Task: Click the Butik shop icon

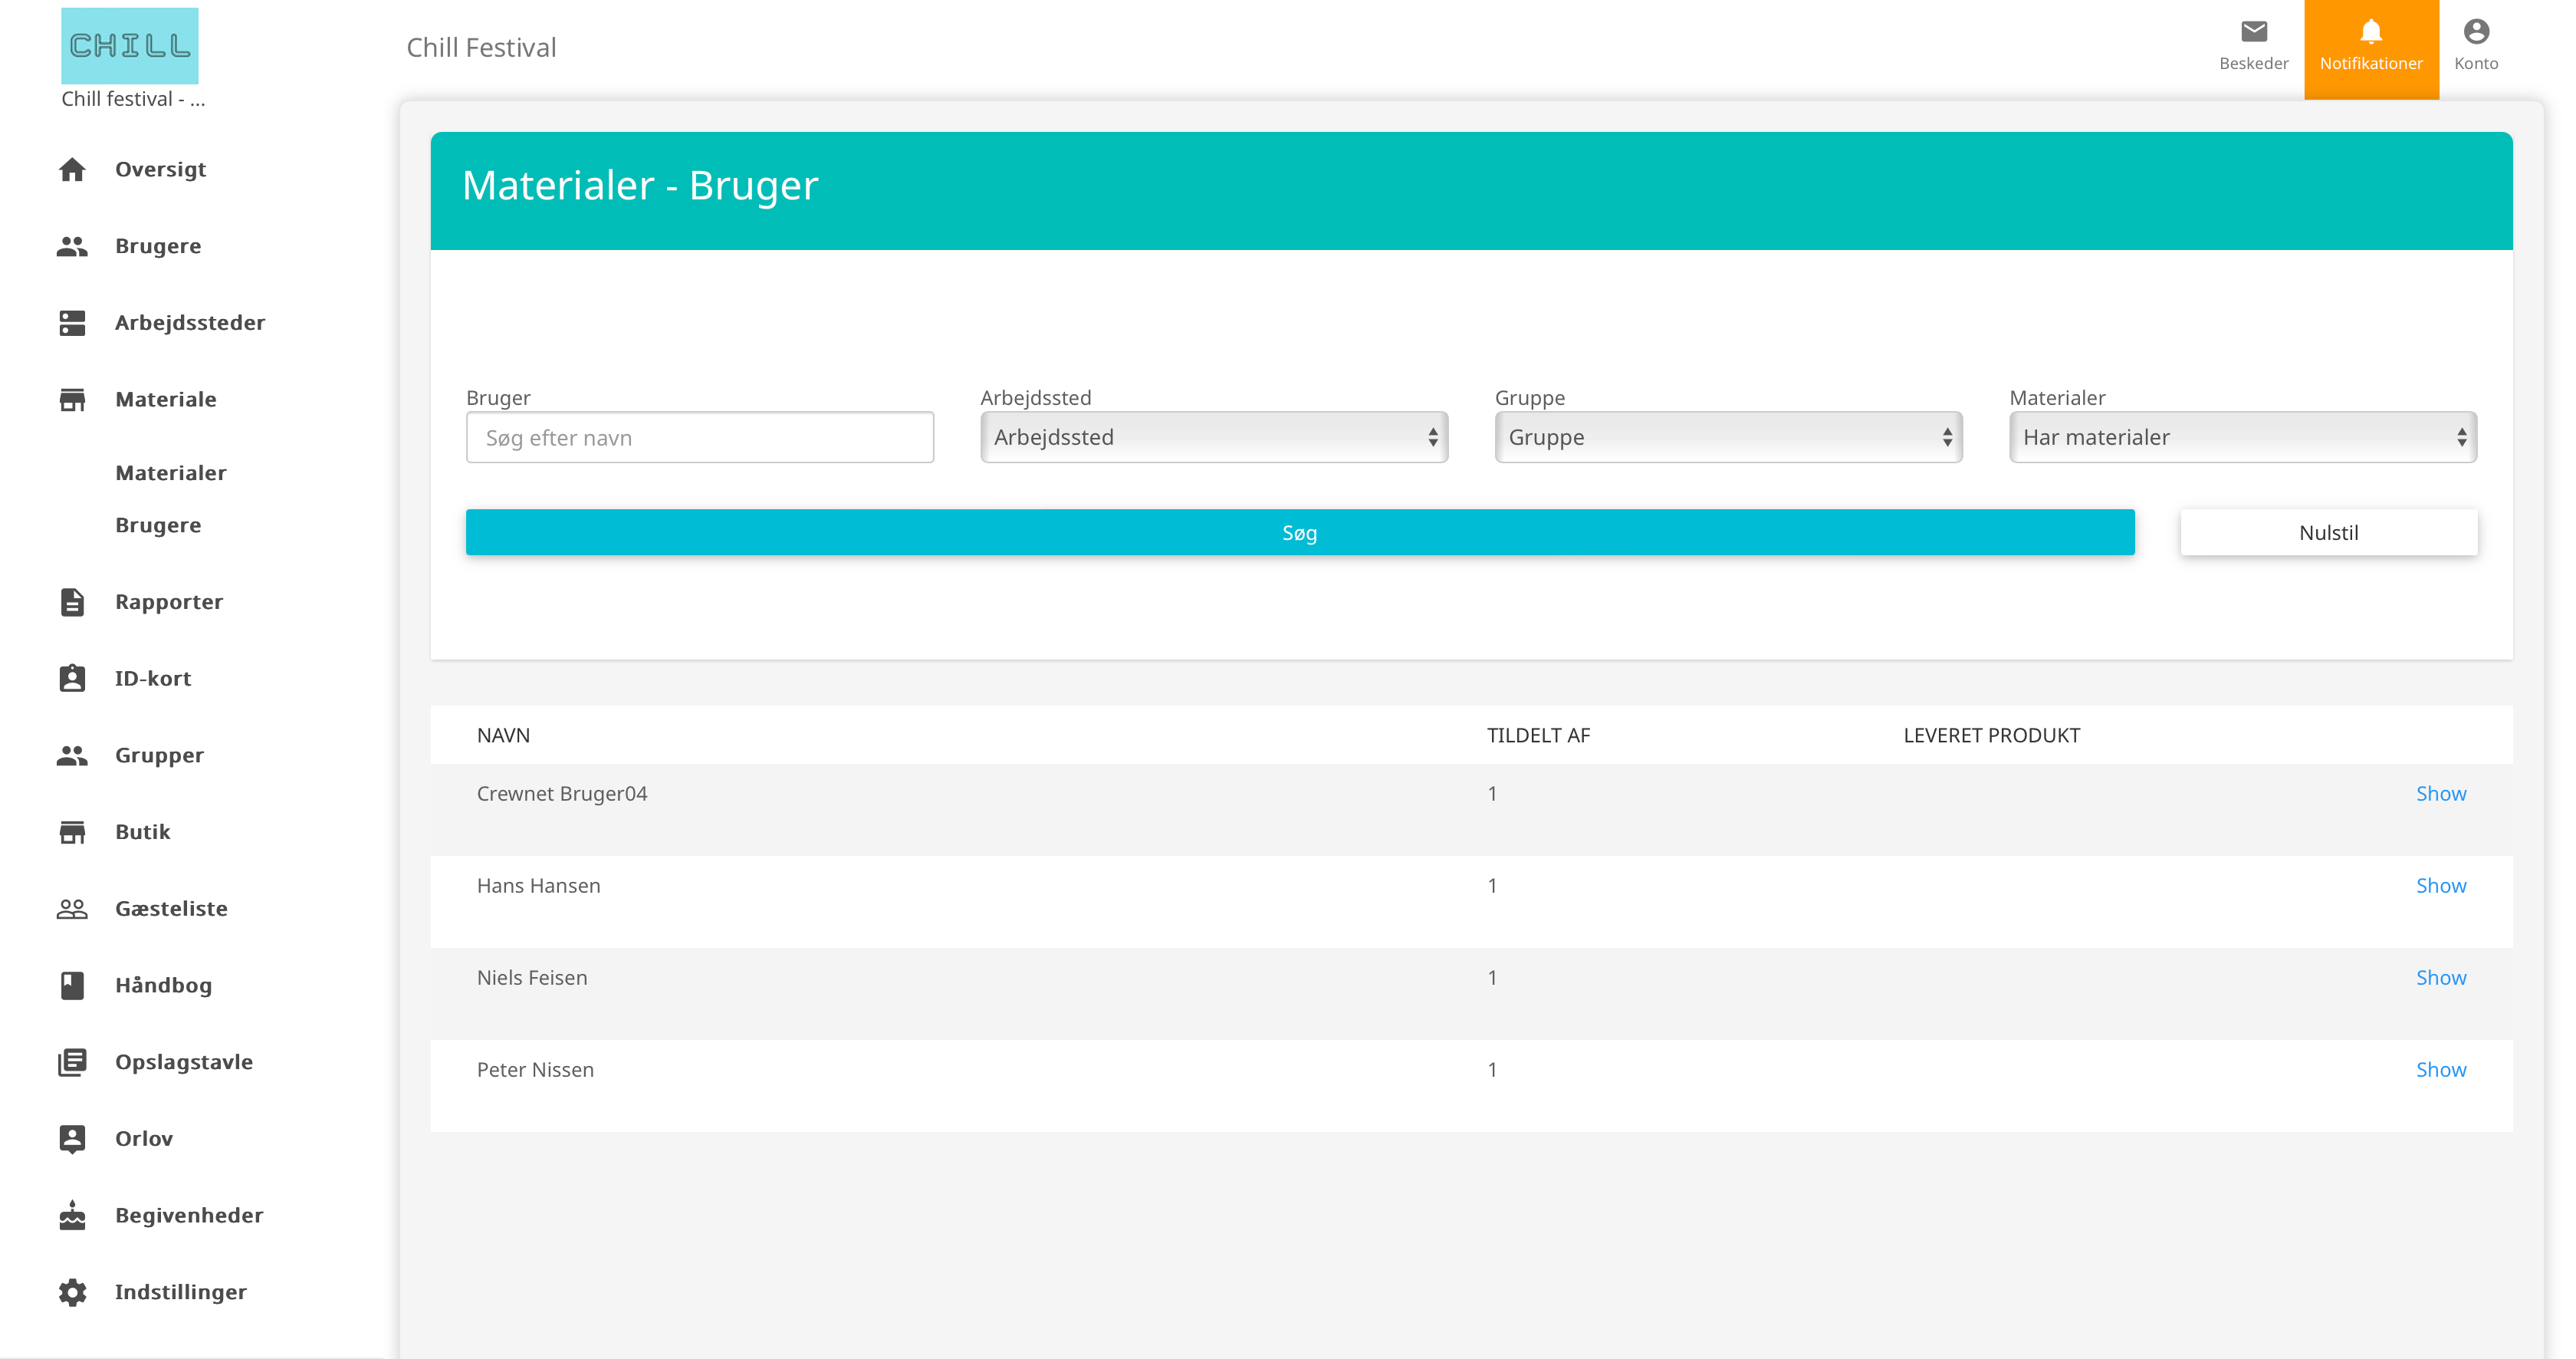Action: coord(72,832)
